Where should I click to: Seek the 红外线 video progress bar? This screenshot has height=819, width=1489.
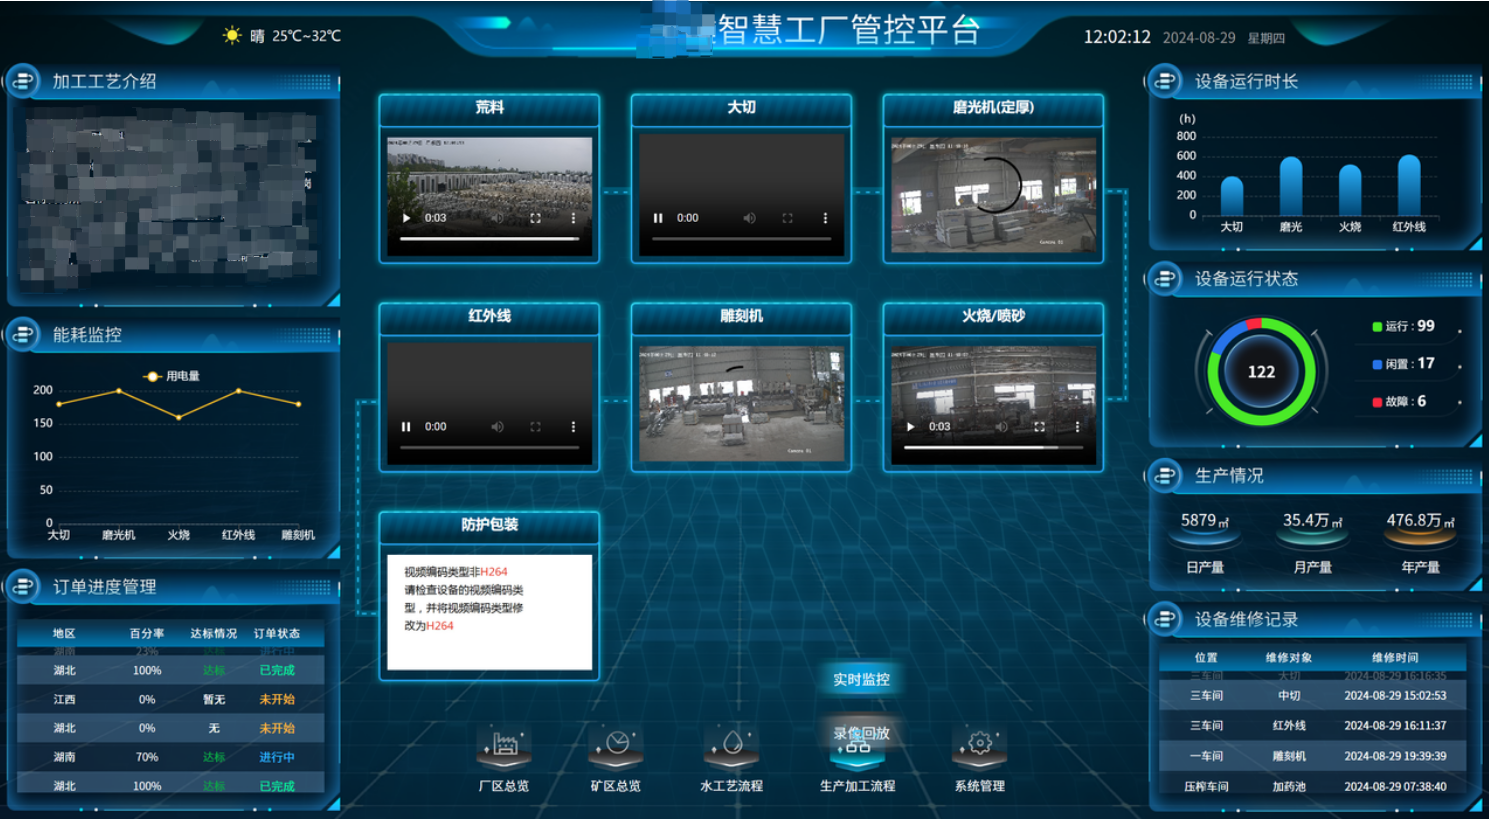(490, 448)
